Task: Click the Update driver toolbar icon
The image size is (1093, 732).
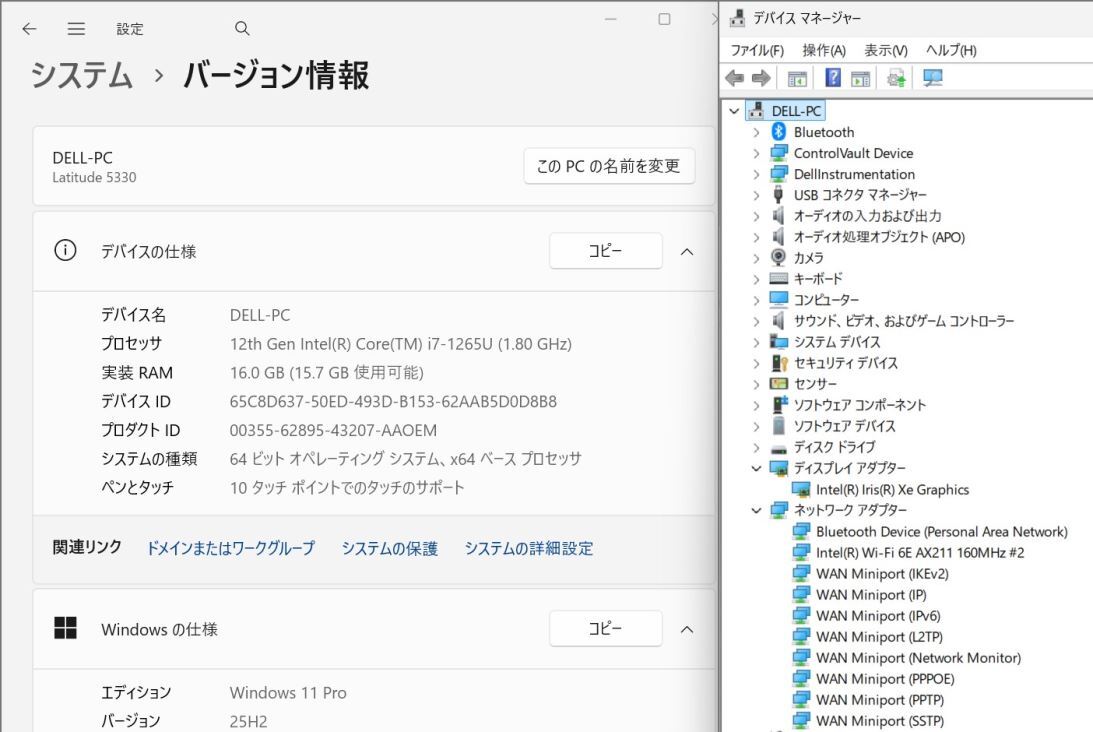Action: 895,78
